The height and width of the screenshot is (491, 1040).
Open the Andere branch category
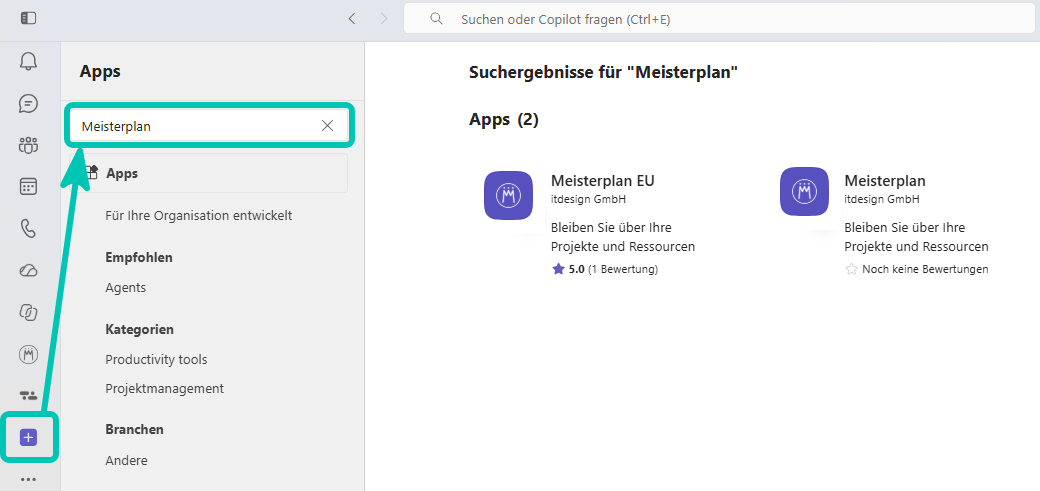127,460
